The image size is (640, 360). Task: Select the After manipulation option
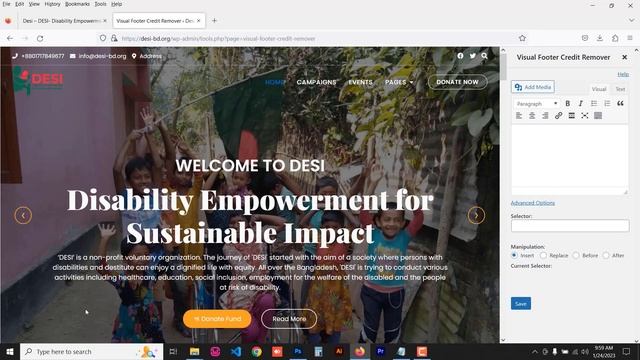point(606,255)
